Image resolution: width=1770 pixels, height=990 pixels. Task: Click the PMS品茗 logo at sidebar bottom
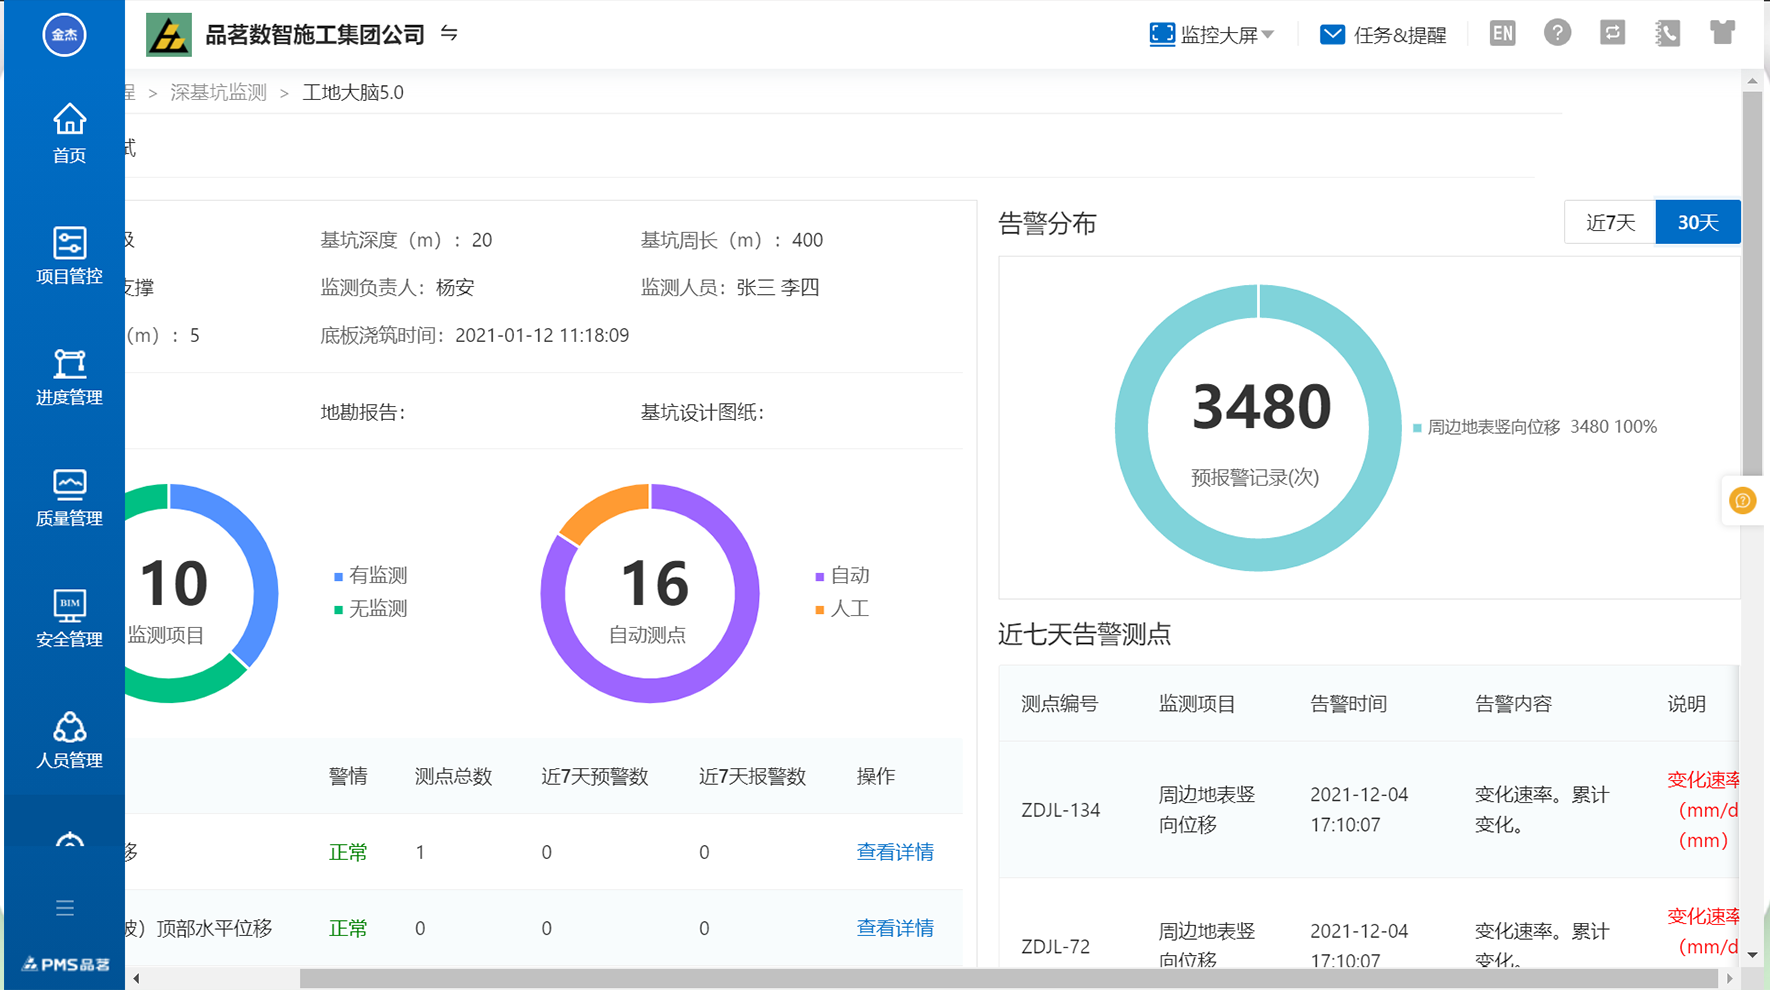pos(66,964)
